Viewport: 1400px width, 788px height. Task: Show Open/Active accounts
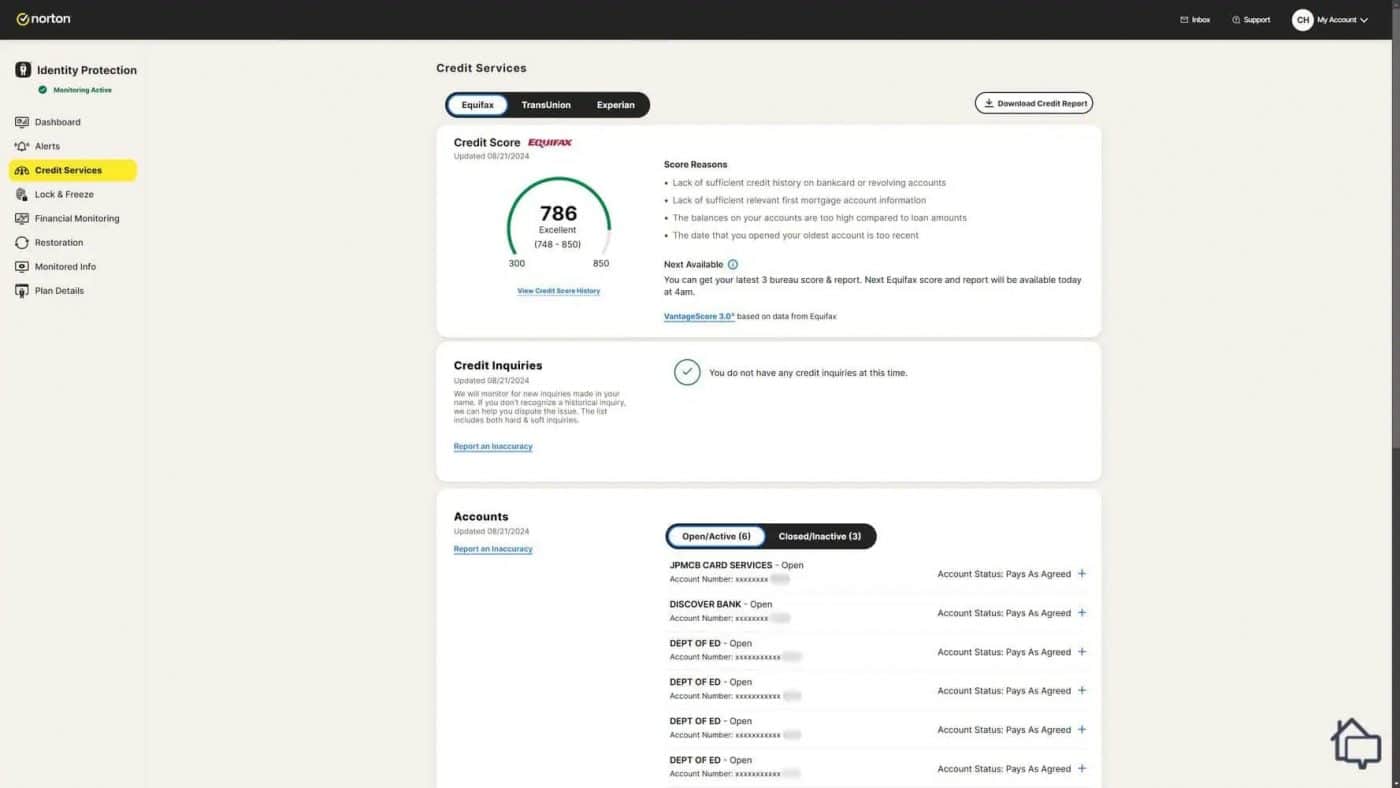click(716, 536)
